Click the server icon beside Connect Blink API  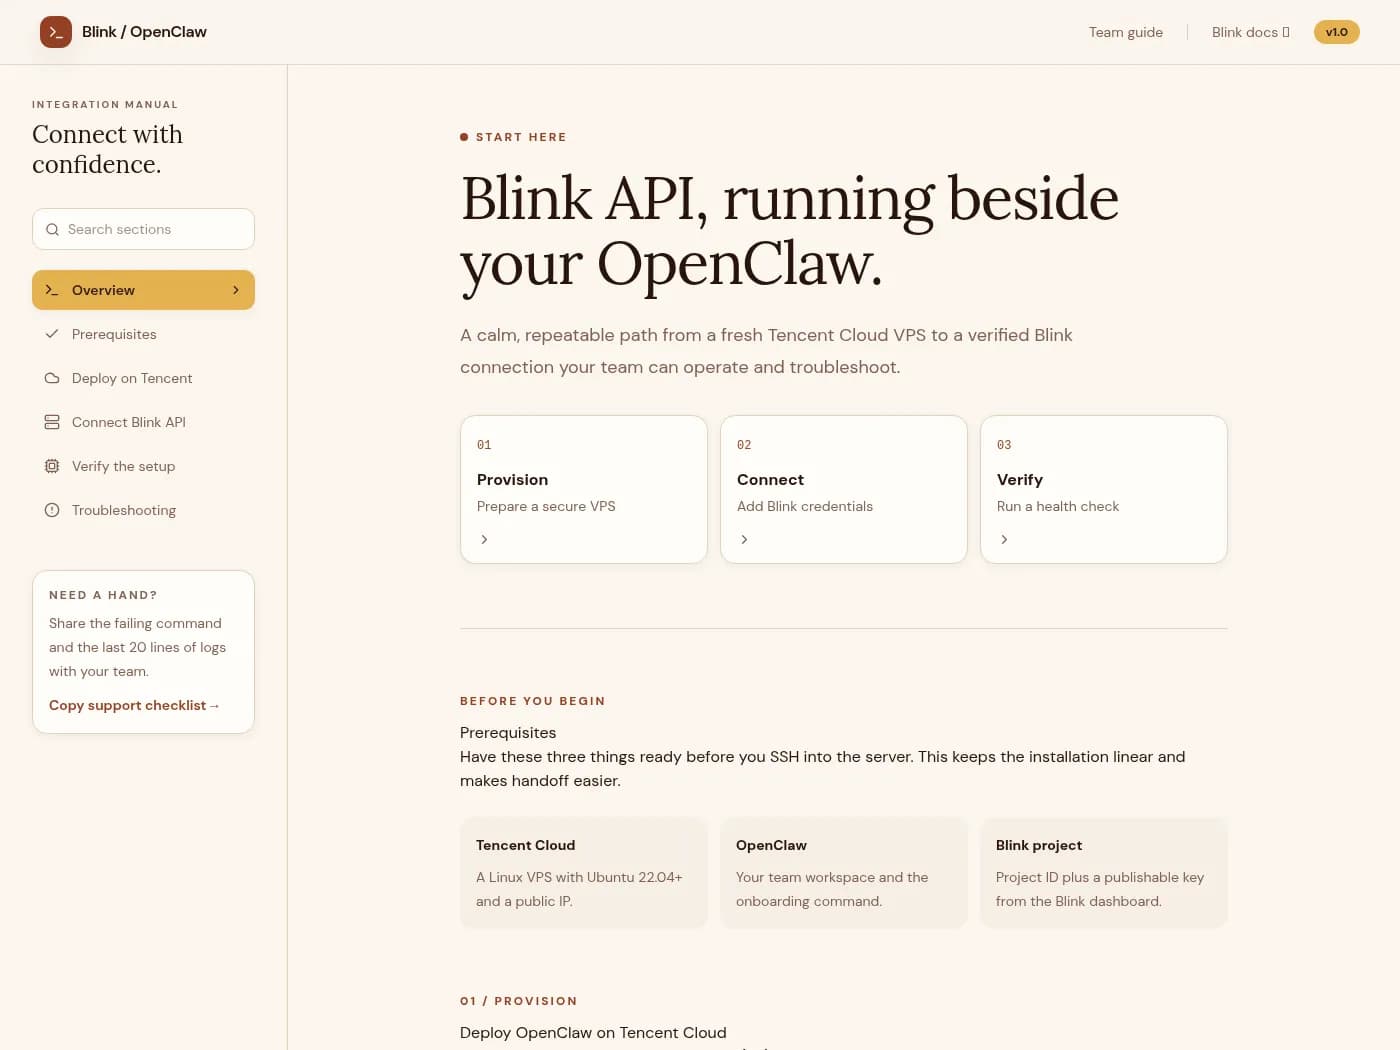coord(52,422)
